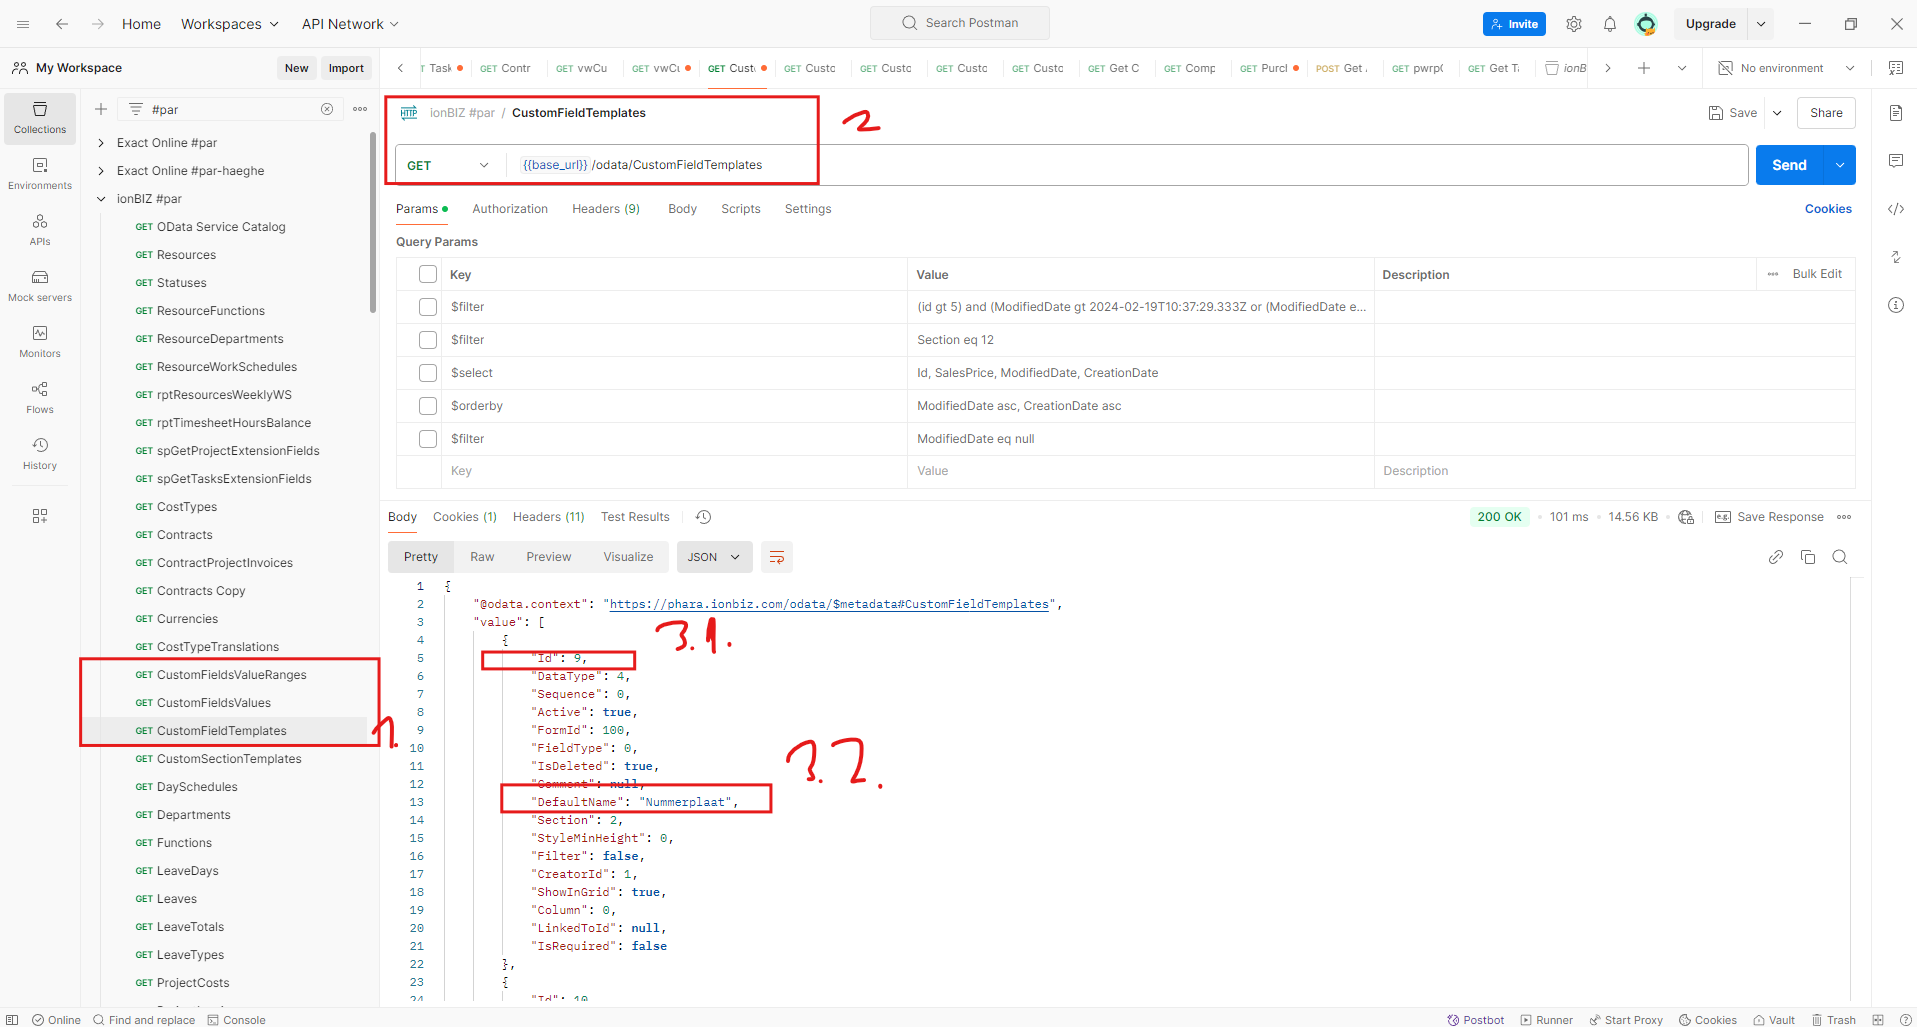The image size is (1917, 1027).
Task: Toggle line wrap in response viewer
Action: click(777, 557)
